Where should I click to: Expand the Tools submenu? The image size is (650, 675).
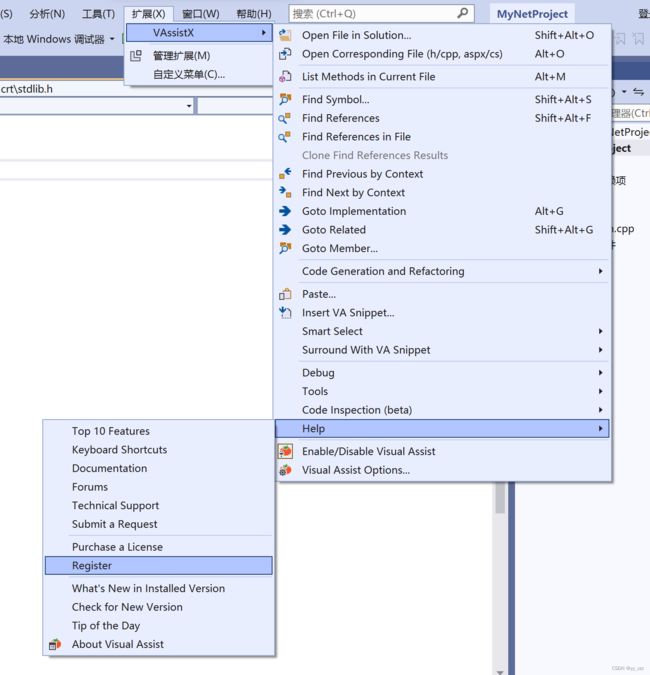tap(600, 391)
